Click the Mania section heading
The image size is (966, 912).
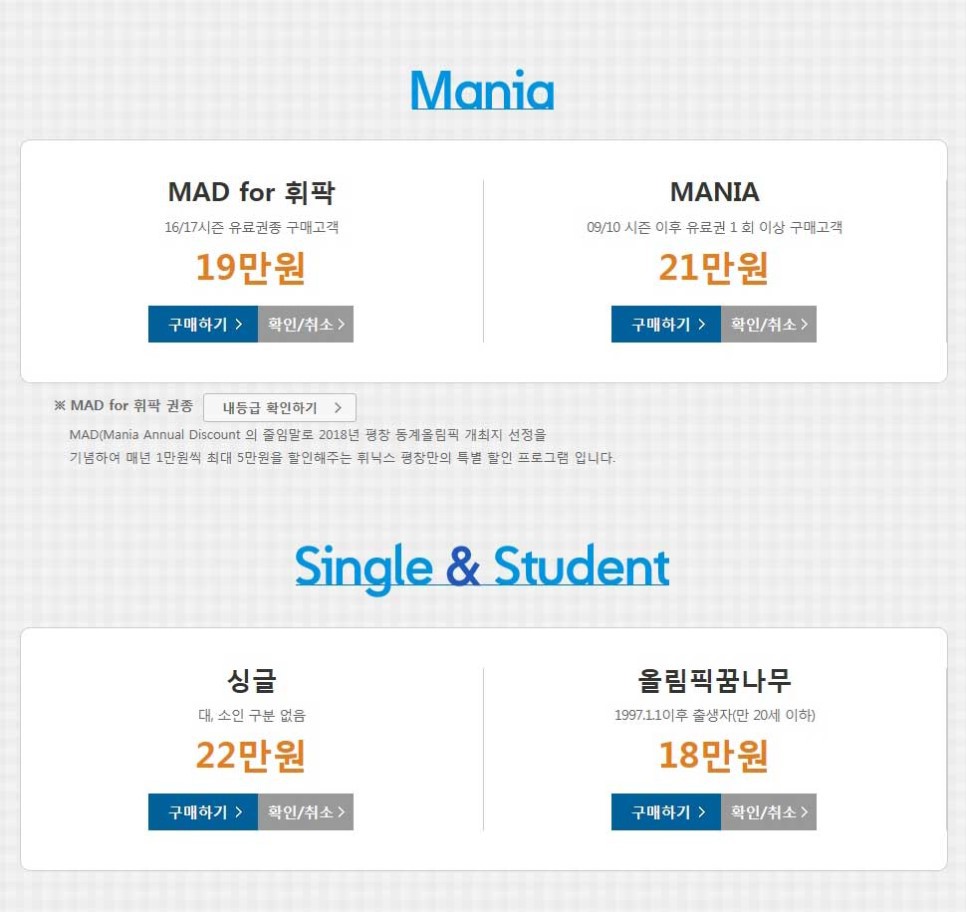point(482,90)
